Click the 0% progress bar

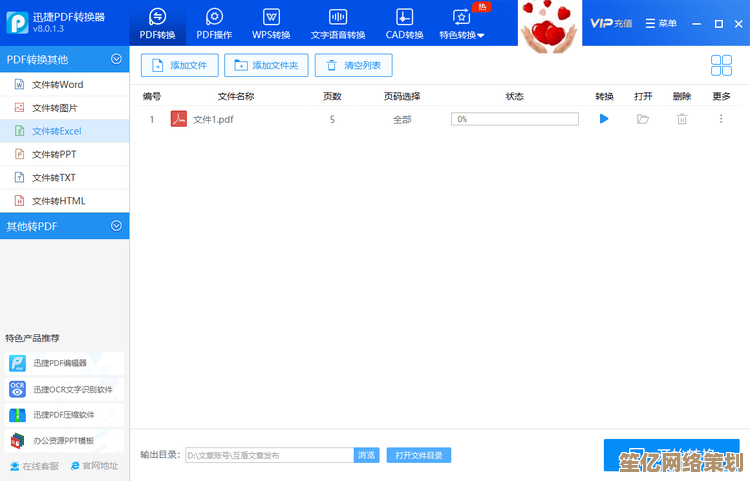click(x=515, y=119)
